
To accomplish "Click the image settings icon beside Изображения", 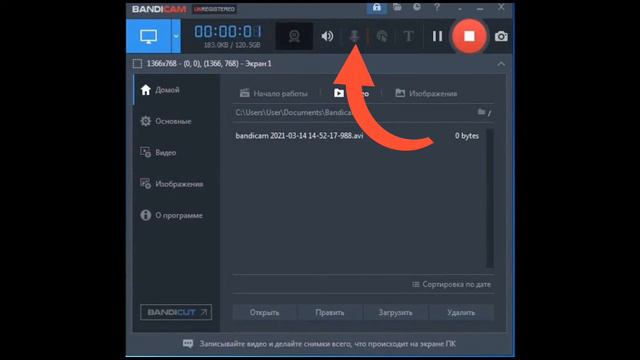I will 146,184.
